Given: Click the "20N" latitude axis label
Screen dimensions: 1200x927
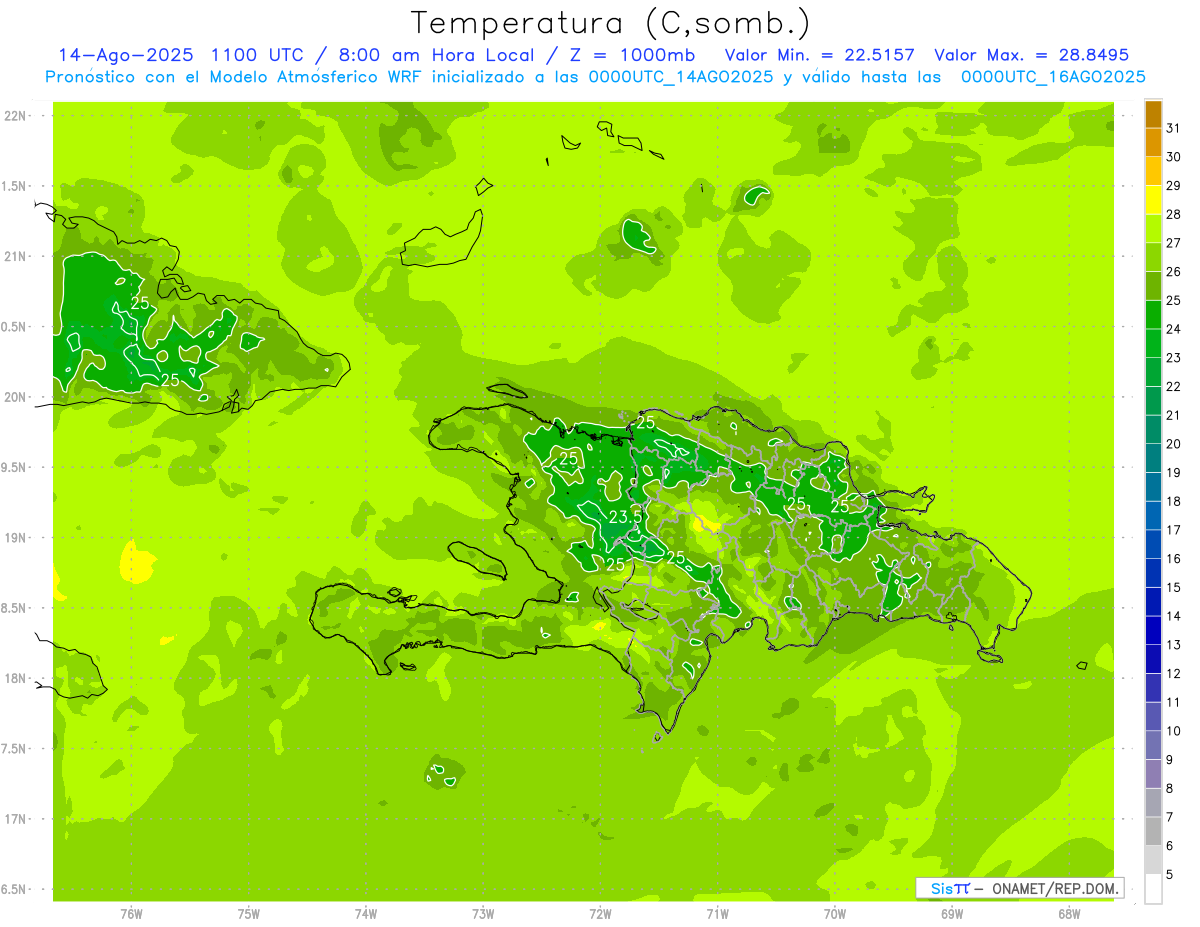Looking at the screenshot, I should pyautogui.click(x=16, y=397).
